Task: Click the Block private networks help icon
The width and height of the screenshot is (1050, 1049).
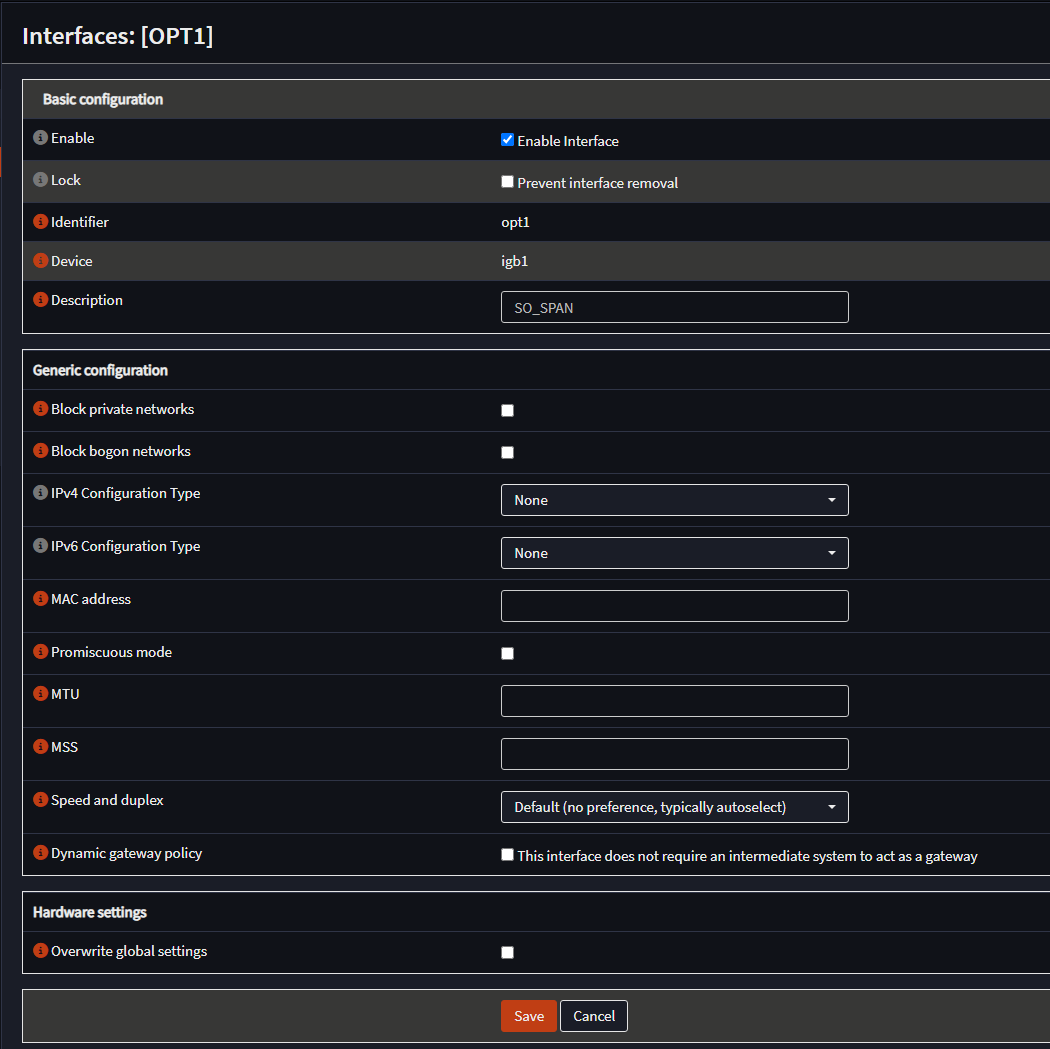Action: tap(40, 408)
